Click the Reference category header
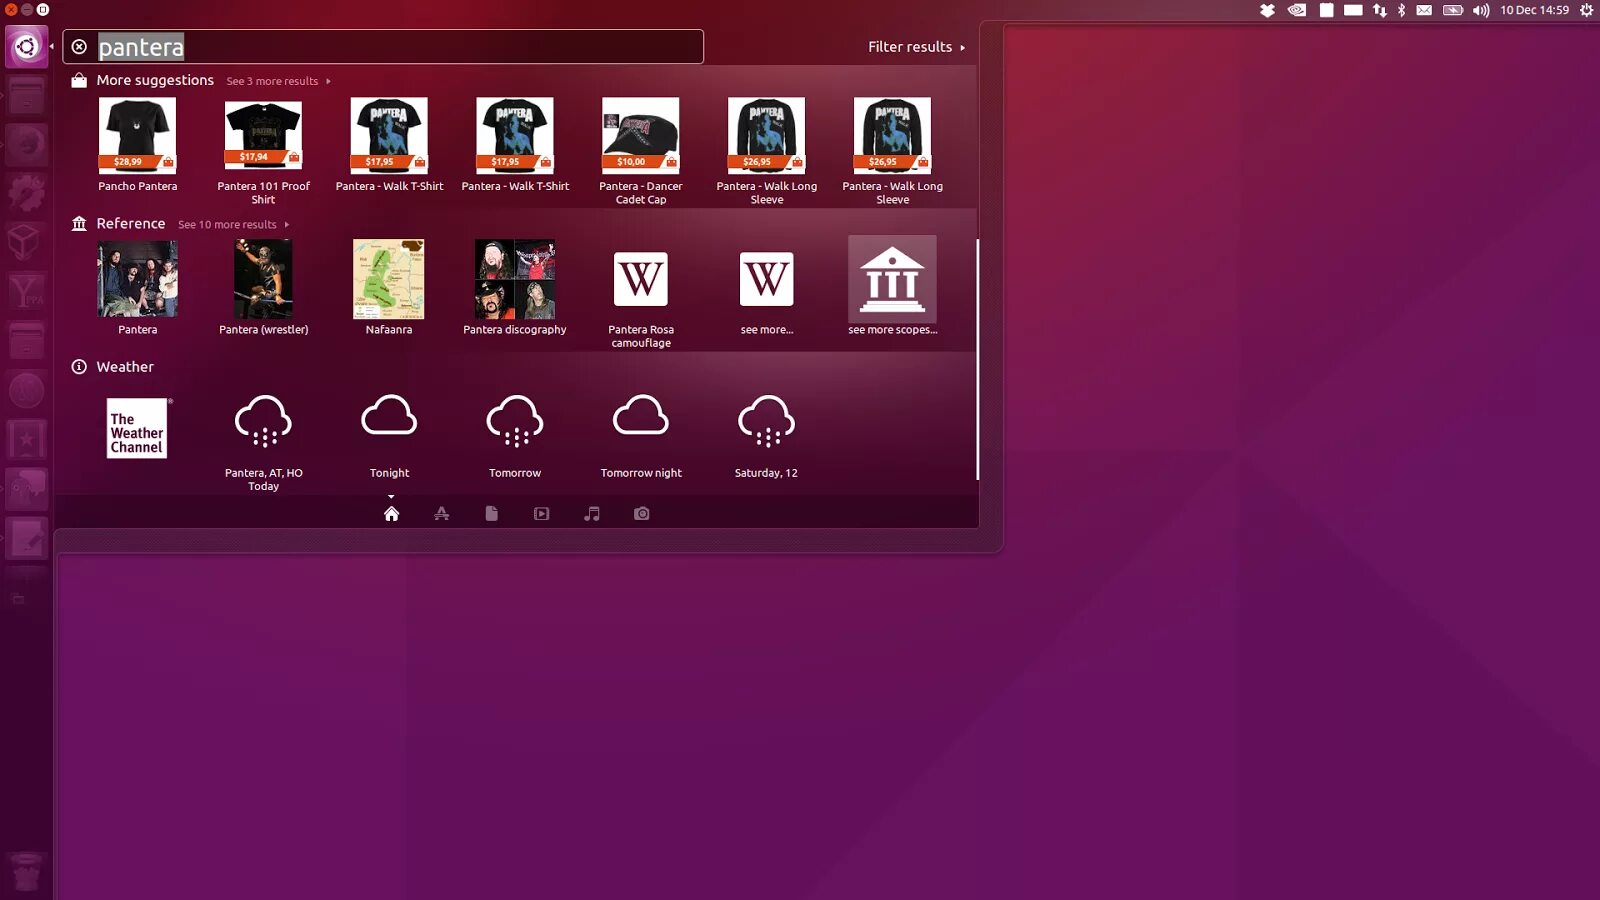 [131, 224]
